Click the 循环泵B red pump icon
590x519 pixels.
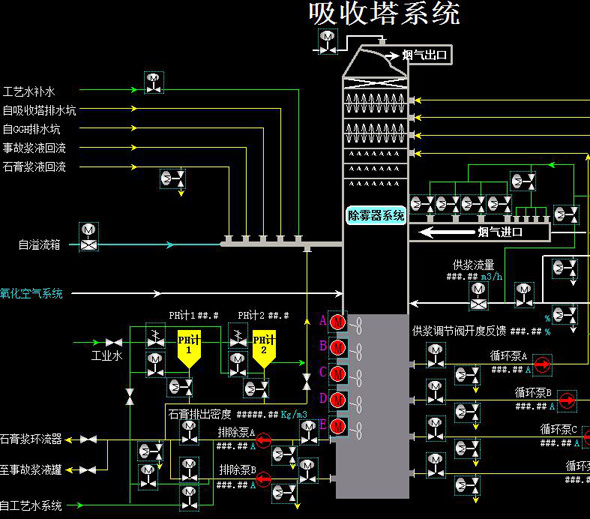567,400
